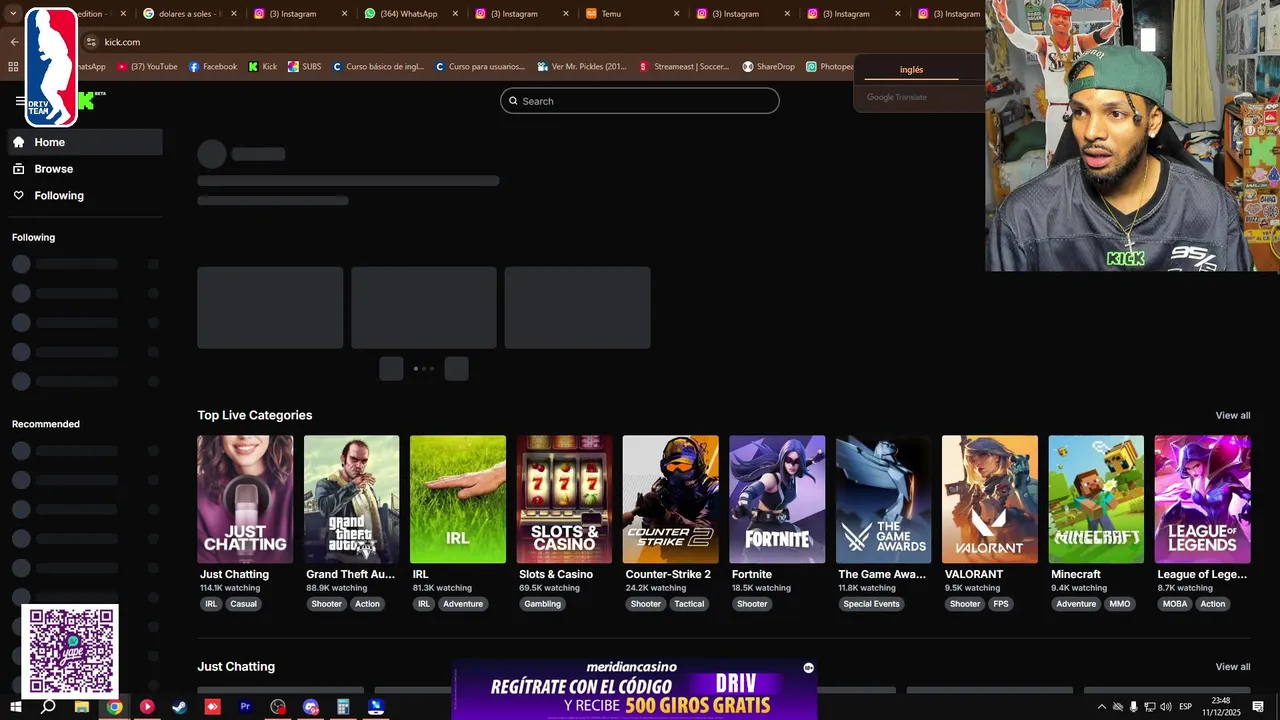
Task: Open the Slots & Casino category card
Action: (564, 499)
